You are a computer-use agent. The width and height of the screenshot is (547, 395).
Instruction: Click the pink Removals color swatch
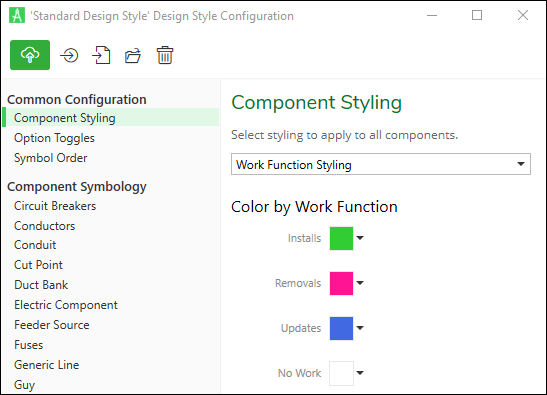coord(341,283)
